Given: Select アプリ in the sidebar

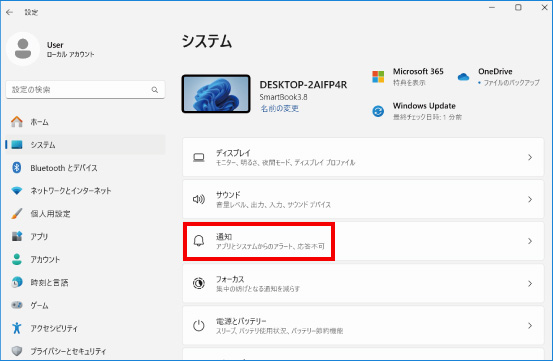Looking at the screenshot, I should click(85, 236).
